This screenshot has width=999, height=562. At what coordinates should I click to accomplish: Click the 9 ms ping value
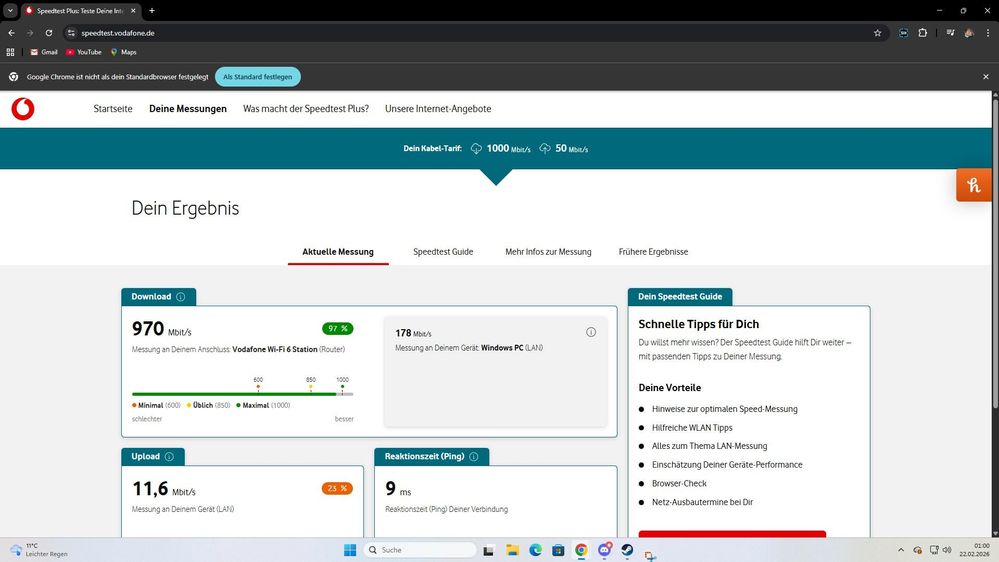tap(398, 489)
